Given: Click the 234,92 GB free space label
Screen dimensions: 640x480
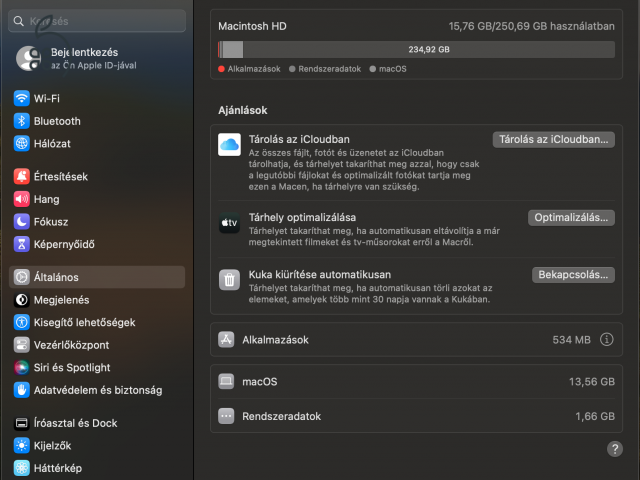Looking at the screenshot, I should [x=429, y=49].
